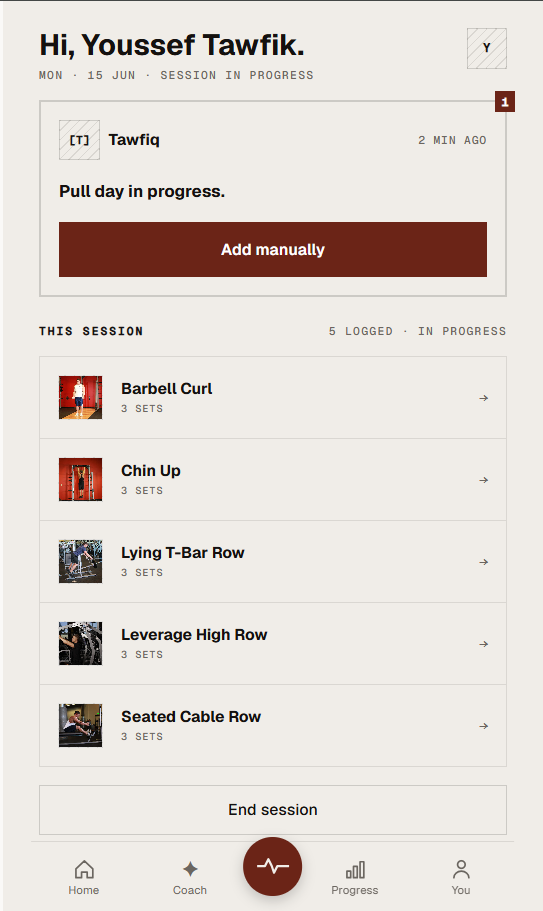Click the Y profile avatar
The width and height of the screenshot is (543, 911).
point(487,48)
